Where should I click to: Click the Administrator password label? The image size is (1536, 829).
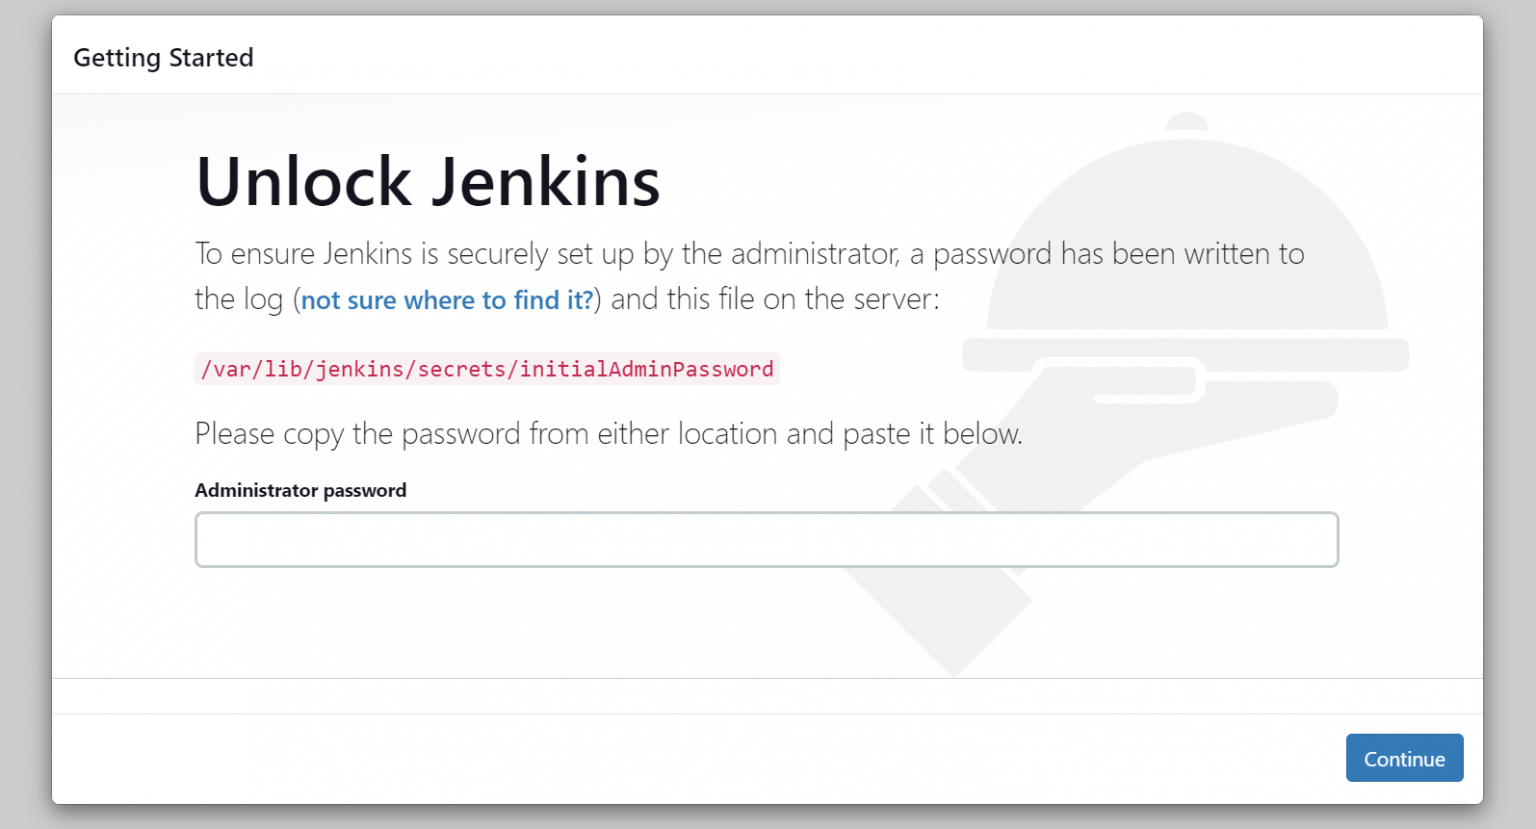pyautogui.click(x=300, y=490)
